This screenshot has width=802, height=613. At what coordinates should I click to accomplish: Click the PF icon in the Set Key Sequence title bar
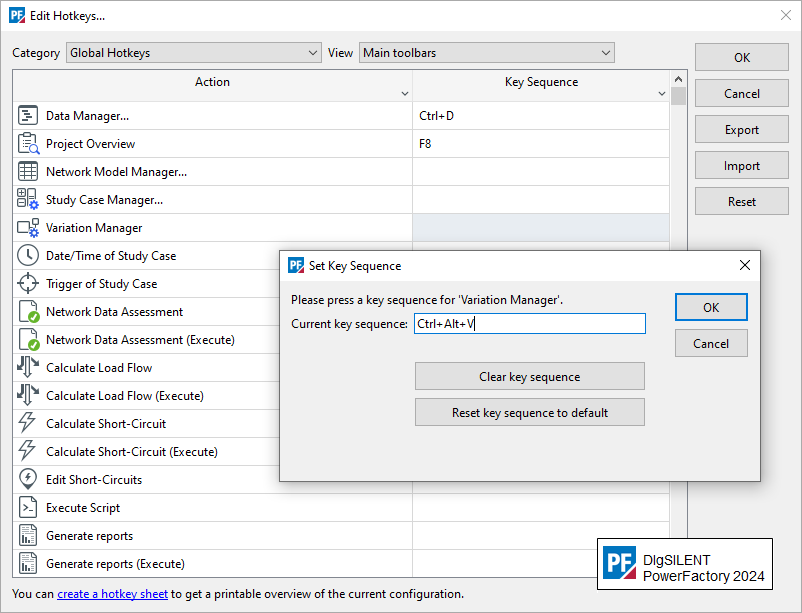(x=296, y=265)
